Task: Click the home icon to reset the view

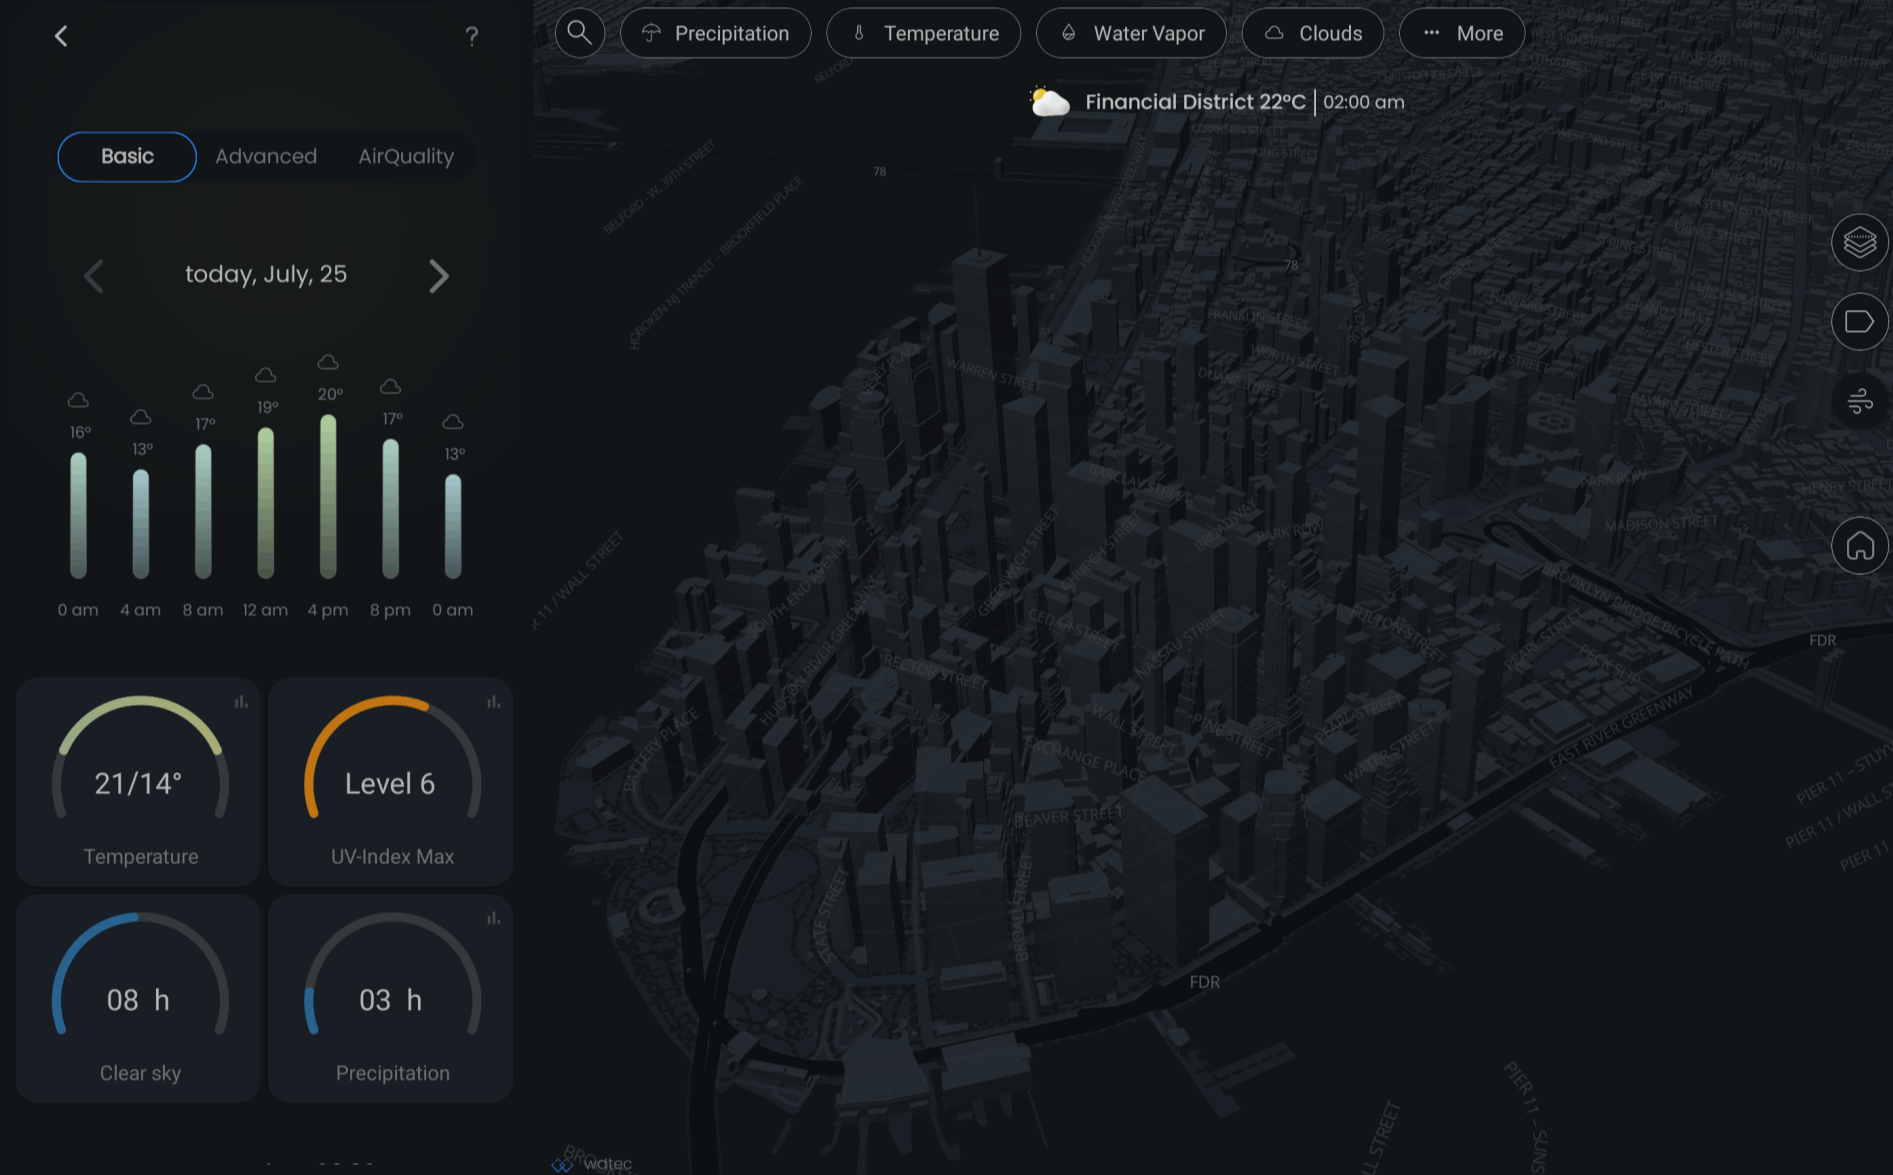Action: pos(1859,546)
